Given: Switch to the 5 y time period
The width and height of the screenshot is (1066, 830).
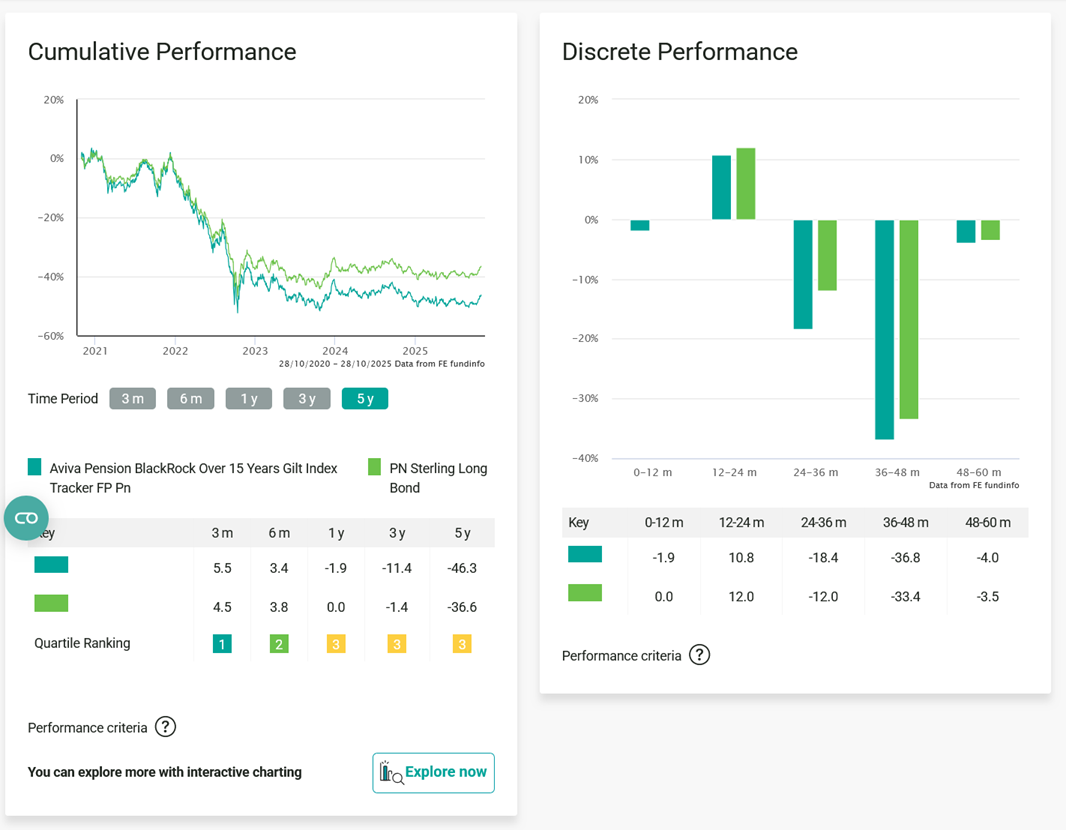Looking at the screenshot, I should click(x=365, y=398).
